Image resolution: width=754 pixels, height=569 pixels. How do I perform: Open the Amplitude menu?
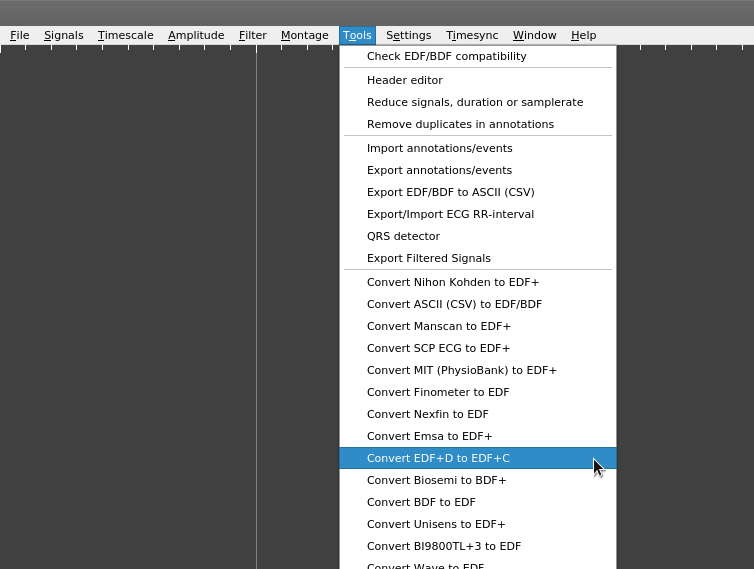click(x=196, y=36)
